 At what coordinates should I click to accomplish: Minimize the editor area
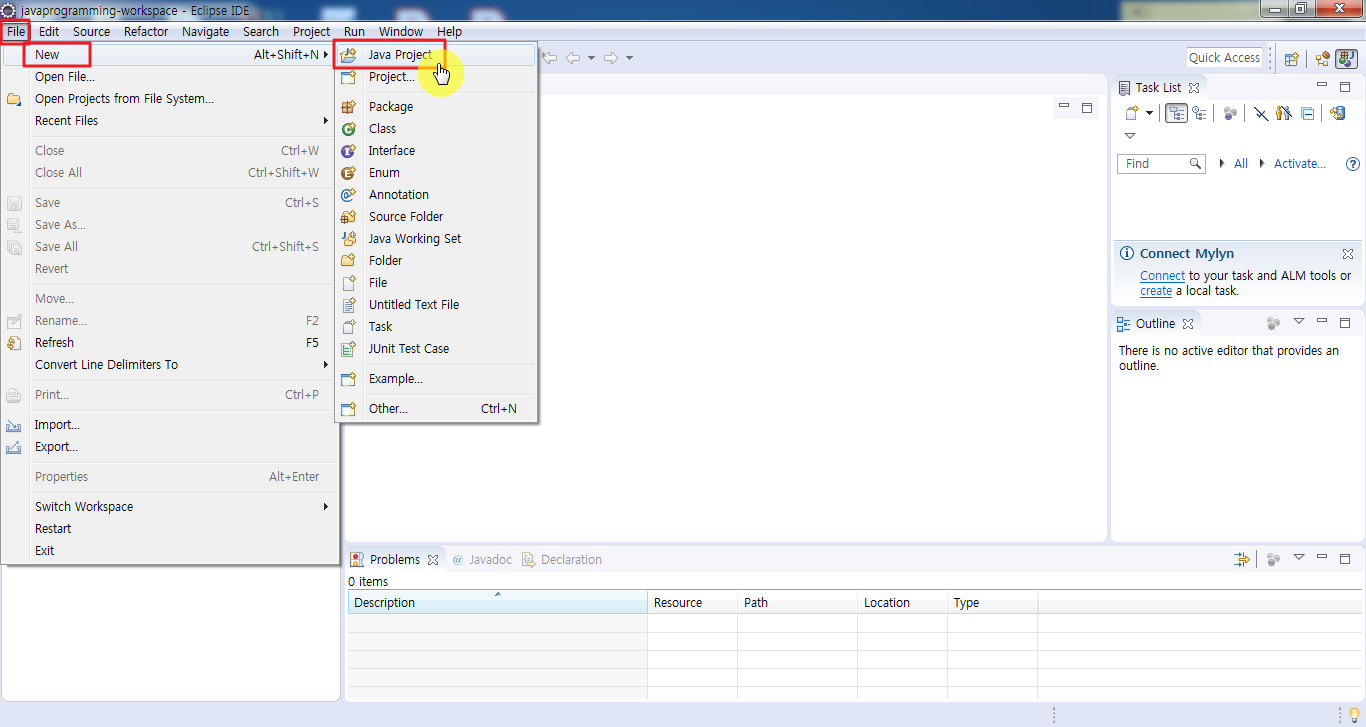pyautogui.click(x=1064, y=107)
